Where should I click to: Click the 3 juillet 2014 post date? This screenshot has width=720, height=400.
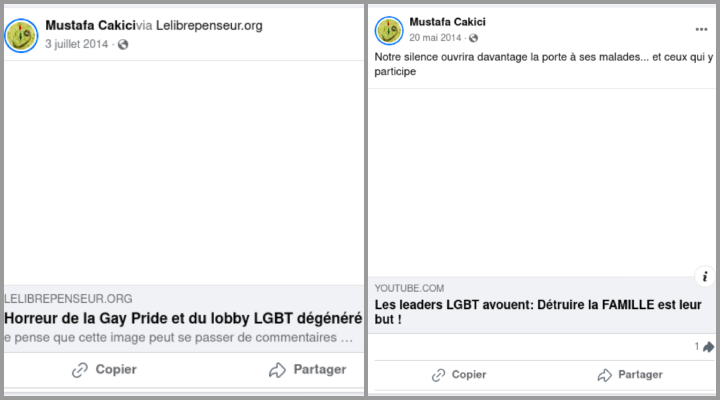[x=77, y=44]
